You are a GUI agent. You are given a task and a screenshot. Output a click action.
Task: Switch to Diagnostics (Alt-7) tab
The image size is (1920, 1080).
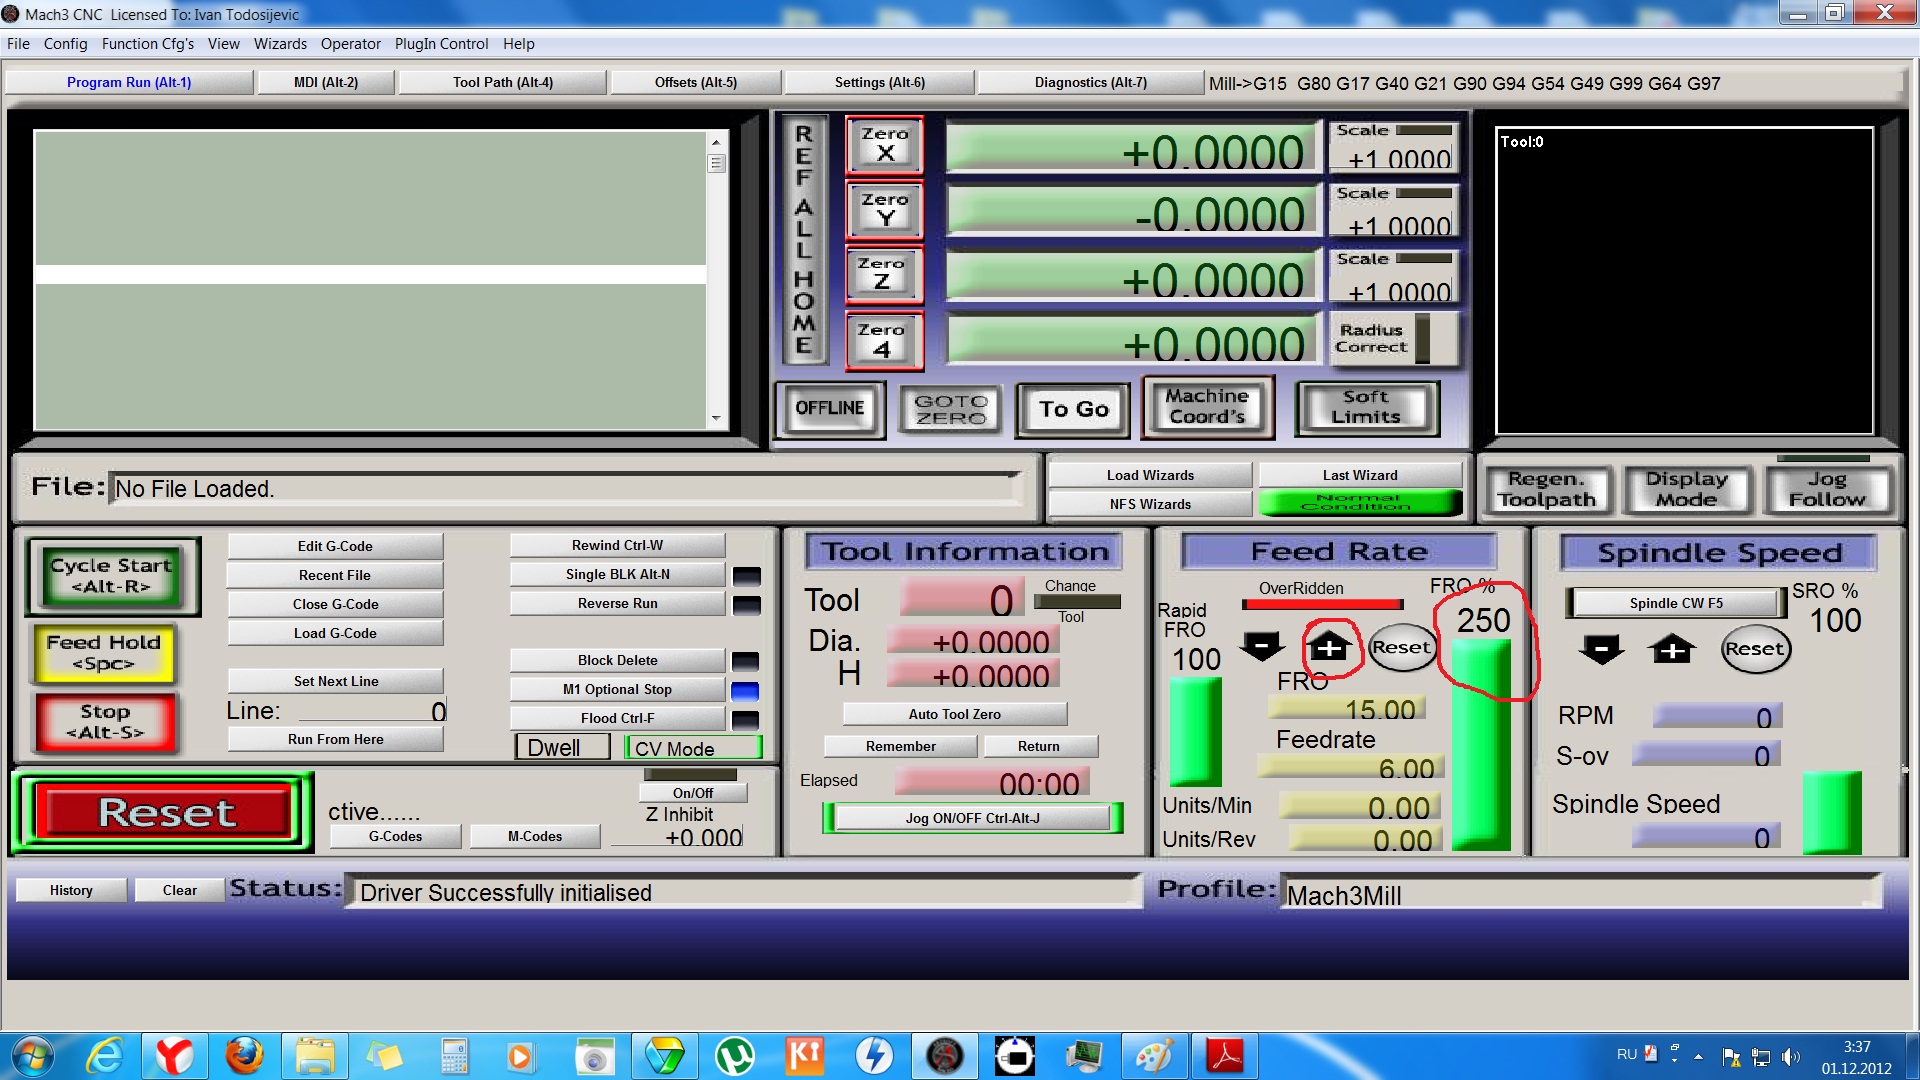point(1090,82)
